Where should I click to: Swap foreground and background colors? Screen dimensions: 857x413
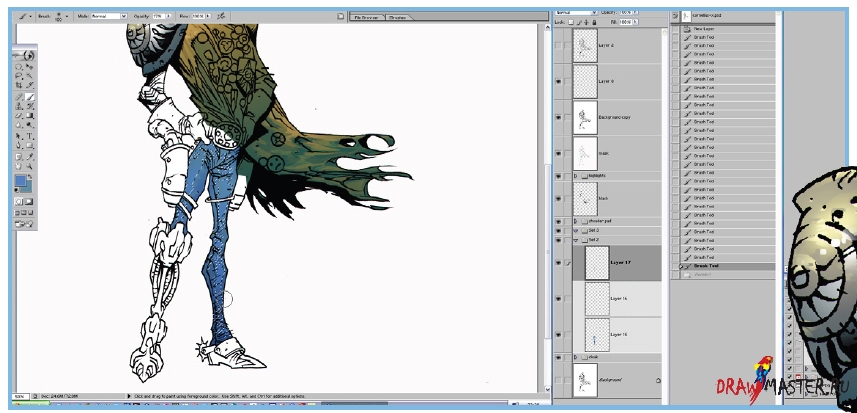point(30,178)
